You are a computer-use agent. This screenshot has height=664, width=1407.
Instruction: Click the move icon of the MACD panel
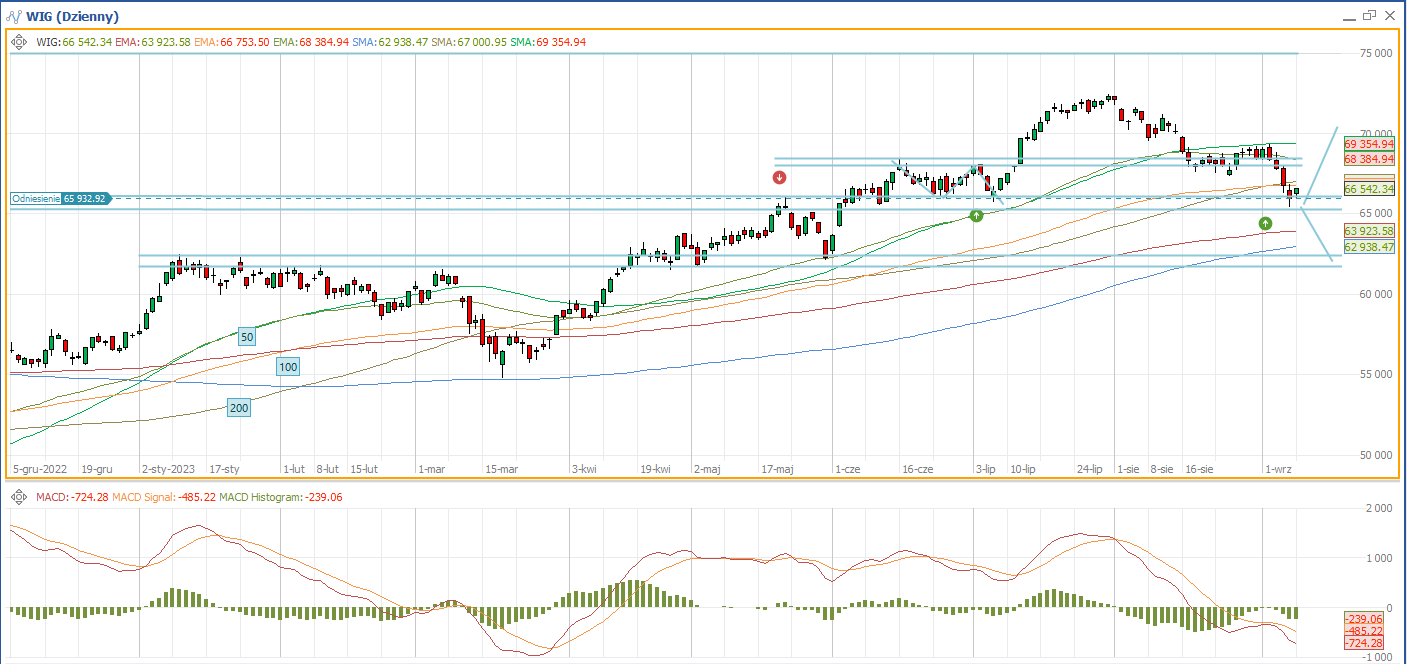pos(19,497)
